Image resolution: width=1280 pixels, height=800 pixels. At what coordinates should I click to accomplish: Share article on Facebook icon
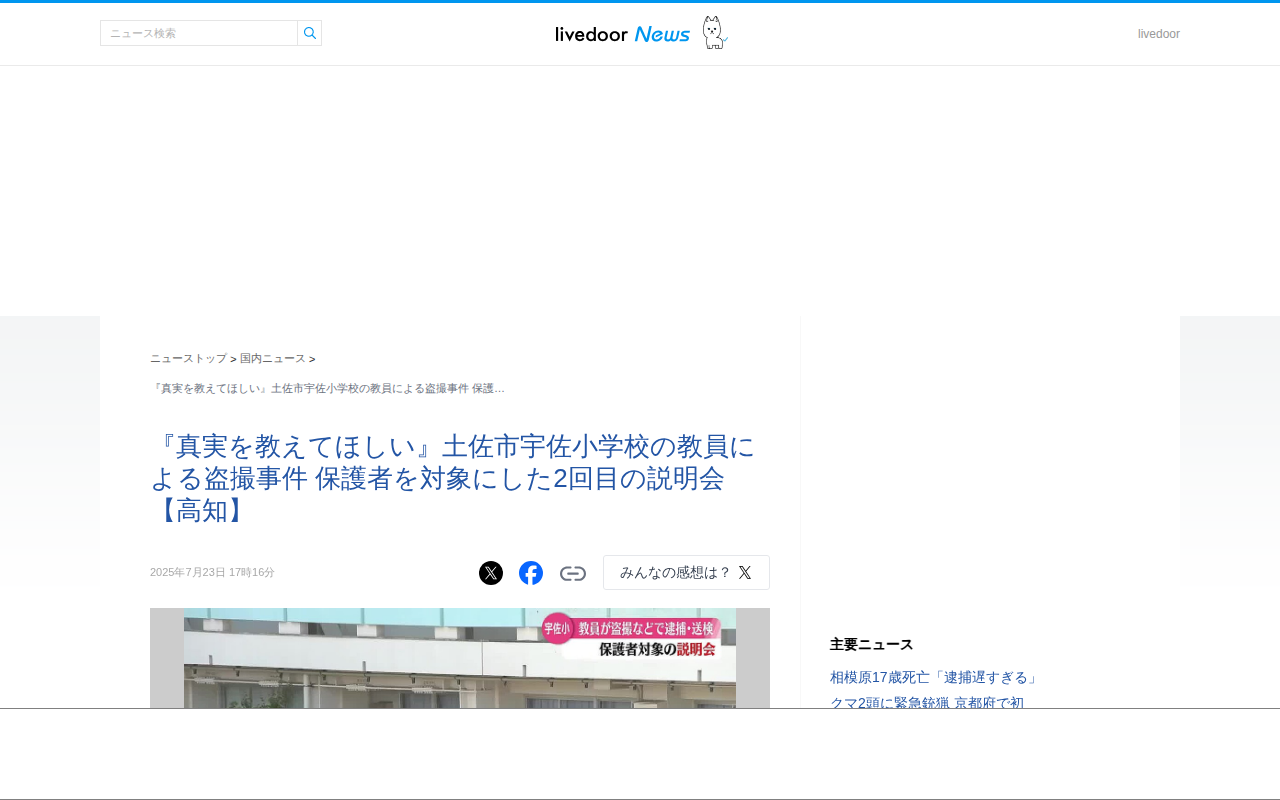[x=531, y=573]
